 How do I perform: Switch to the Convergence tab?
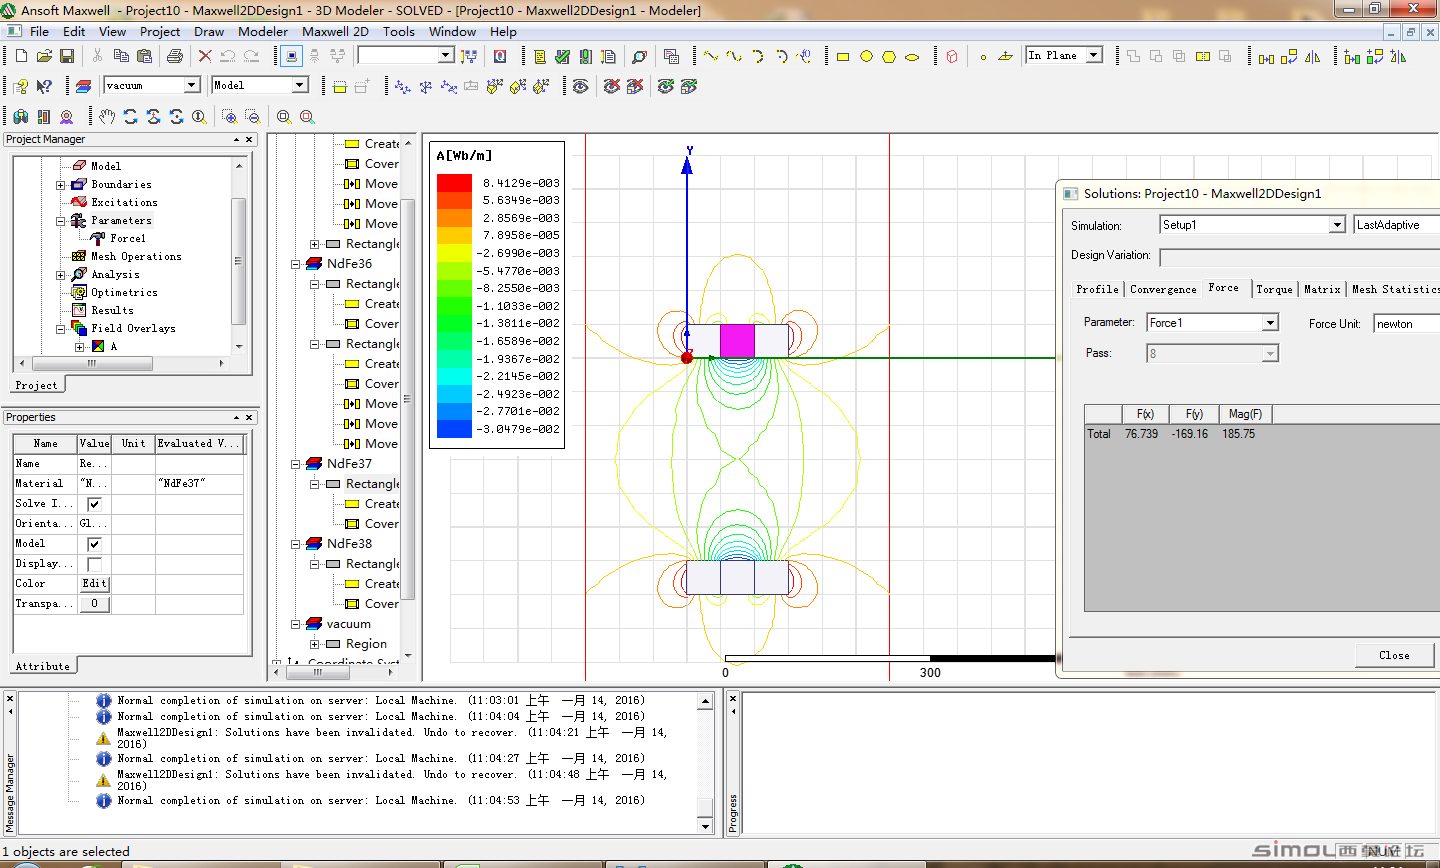(x=1163, y=289)
